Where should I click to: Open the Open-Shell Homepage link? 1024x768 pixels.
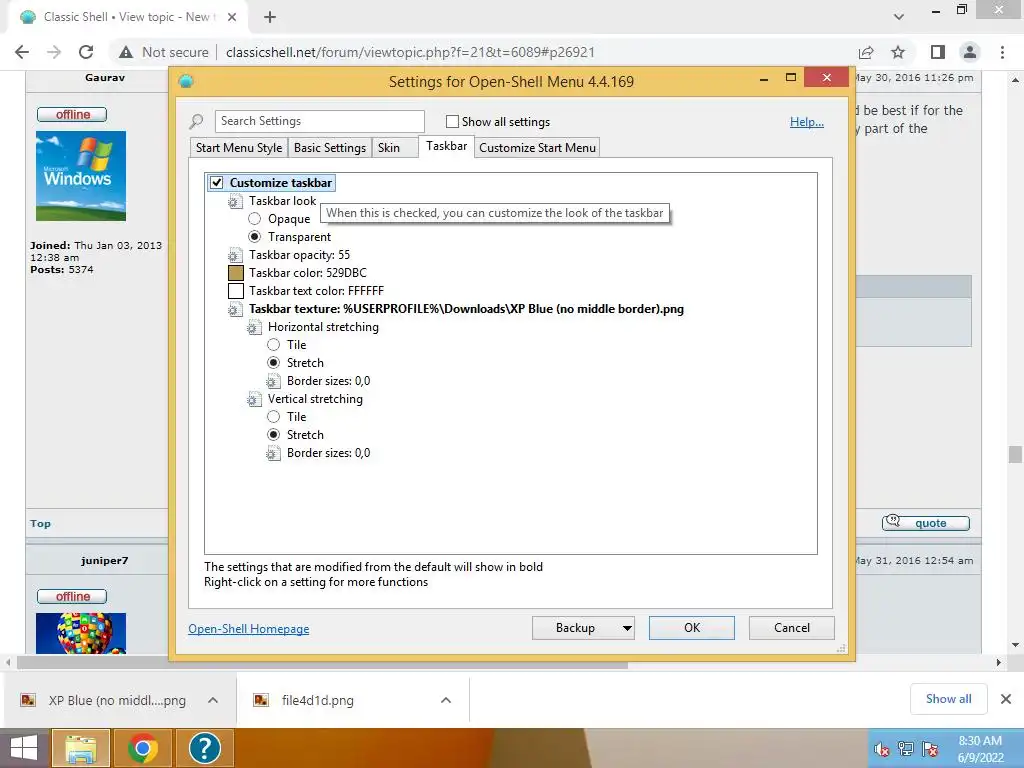[249, 629]
